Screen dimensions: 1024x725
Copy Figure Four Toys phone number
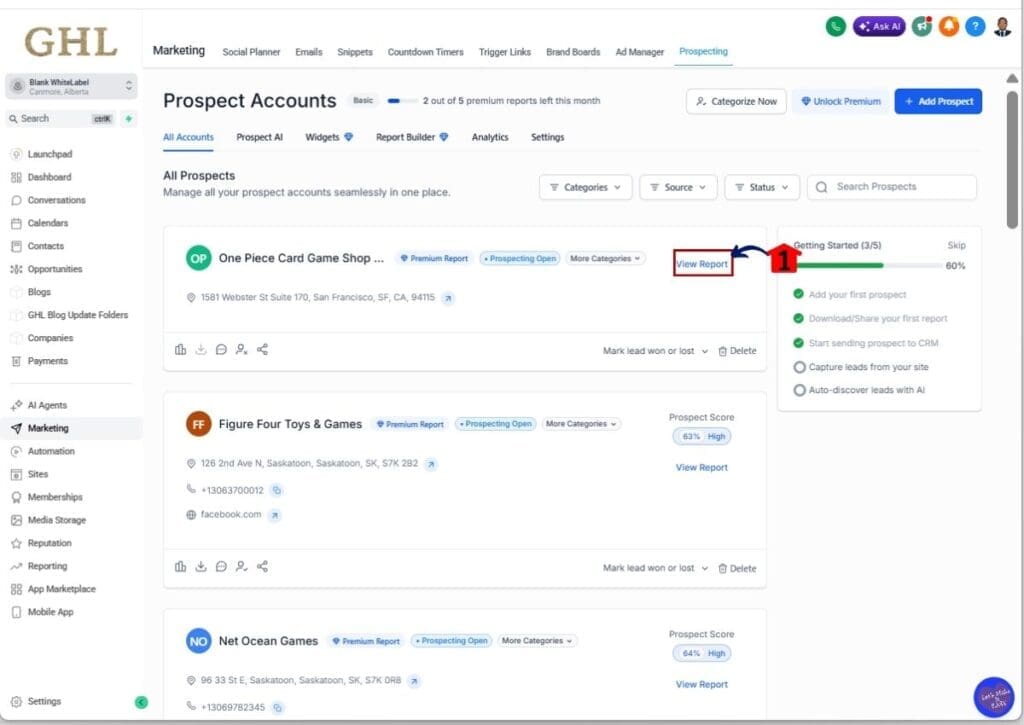pyautogui.click(x=277, y=490)
